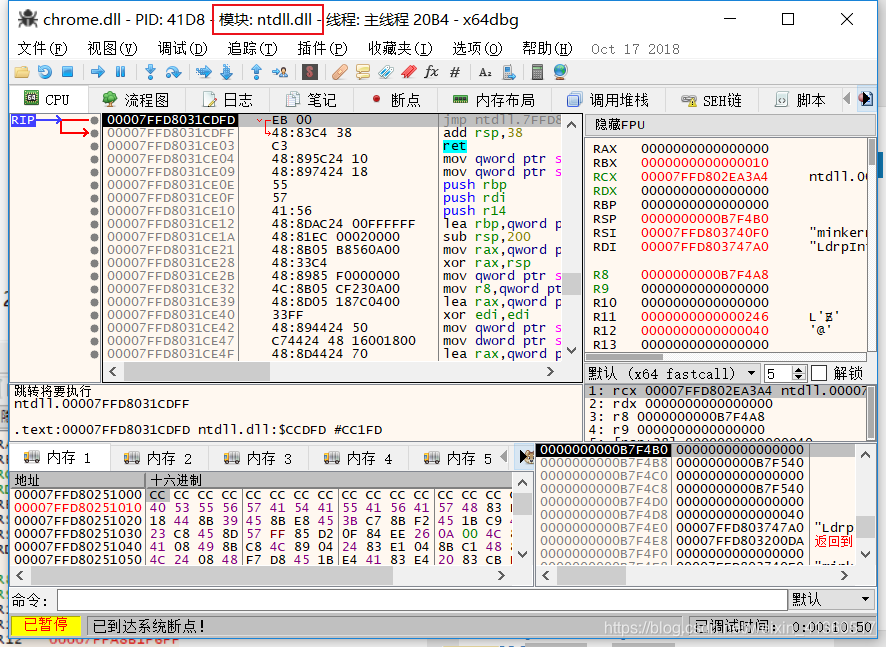Click the stack pane icon beside 内存 5
Image resolution: width=886 pixels, height=647 pixels.
(526, 457)
